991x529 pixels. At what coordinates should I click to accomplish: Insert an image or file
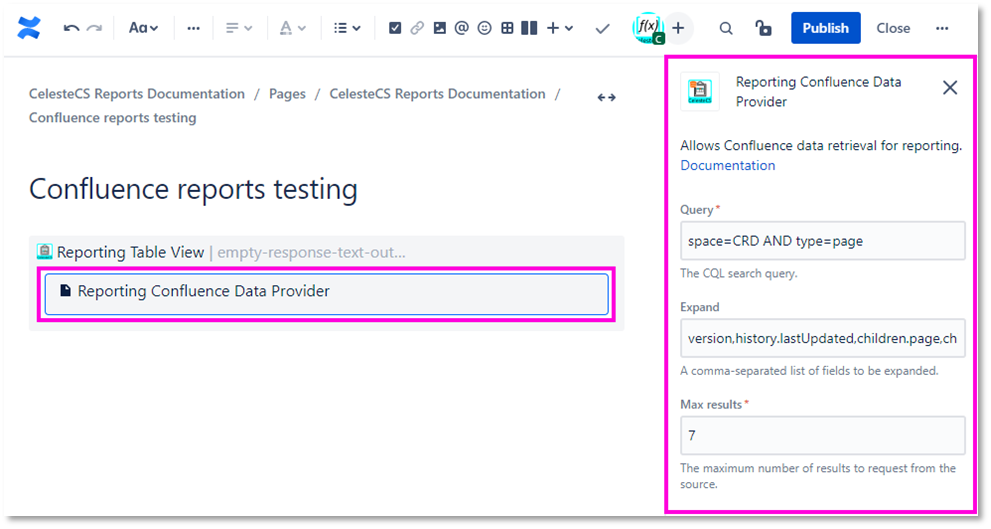[439, 28]
